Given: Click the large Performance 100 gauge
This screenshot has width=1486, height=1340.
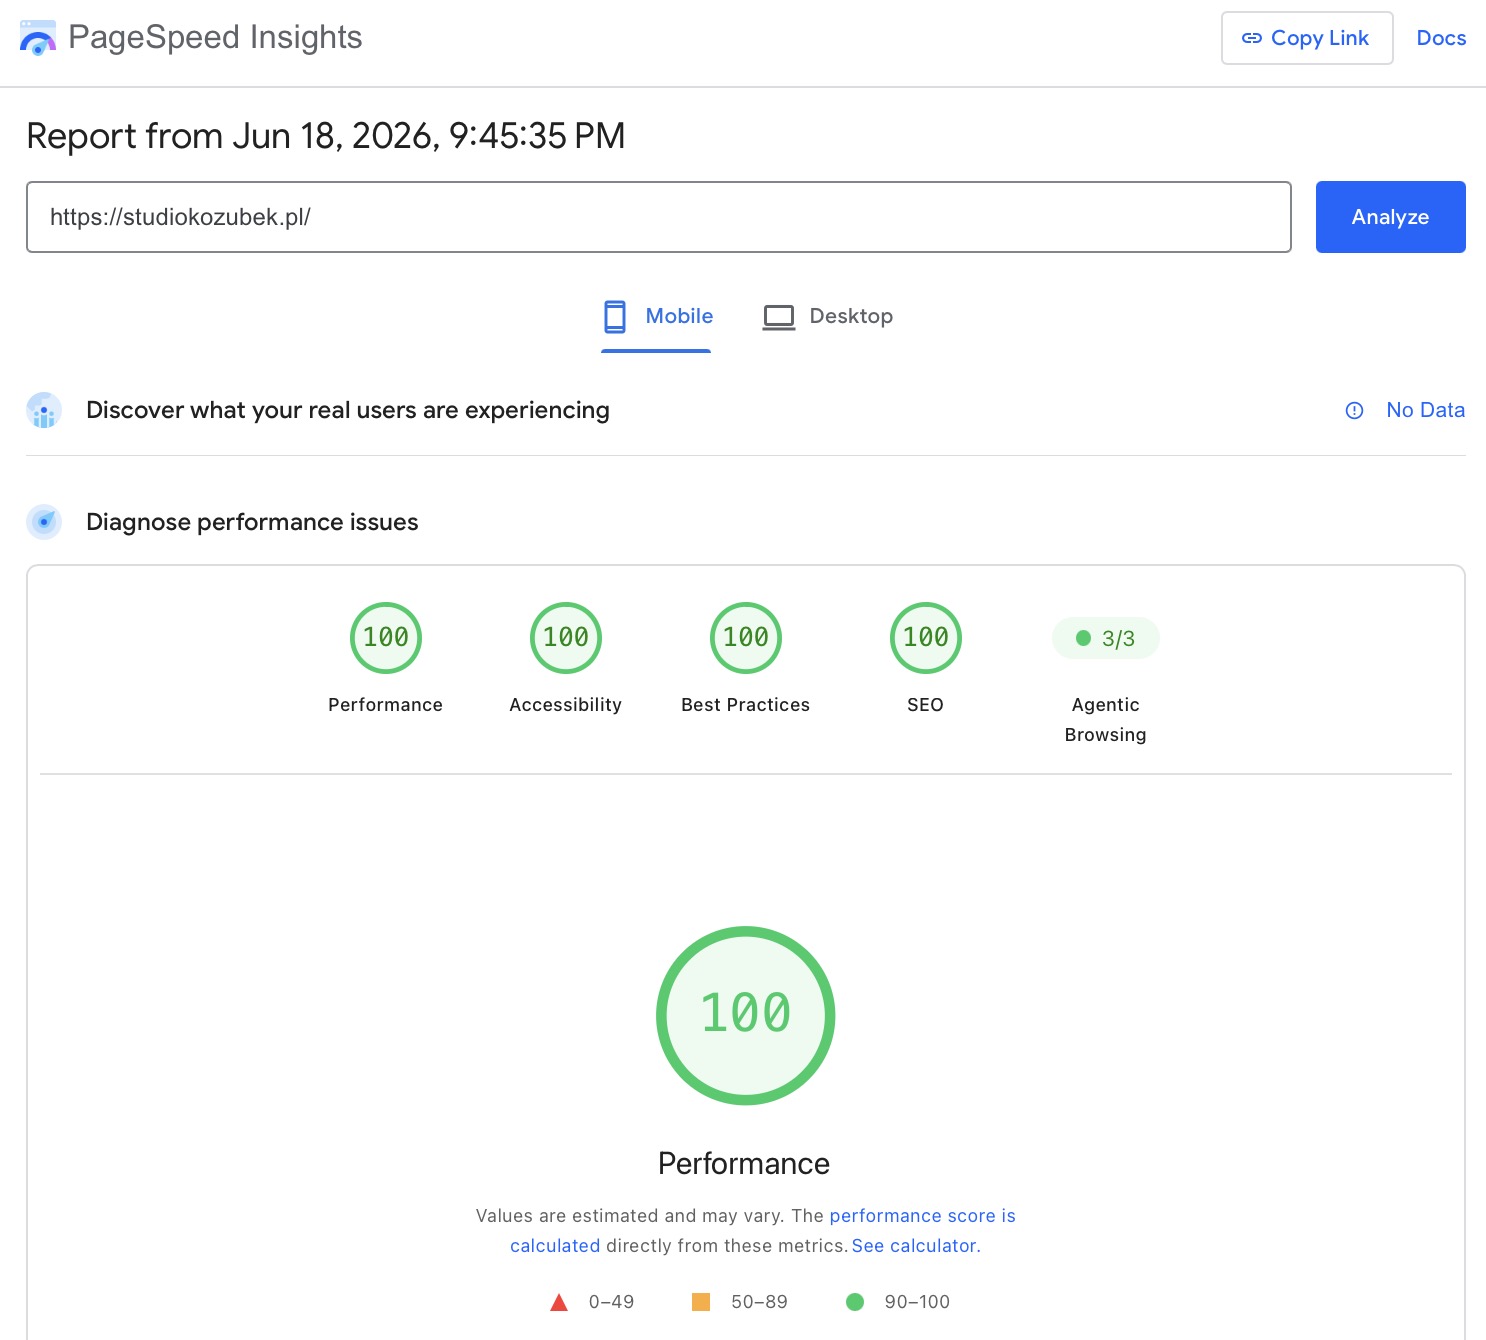Looking at the screenshot, I should [746, 1016].
